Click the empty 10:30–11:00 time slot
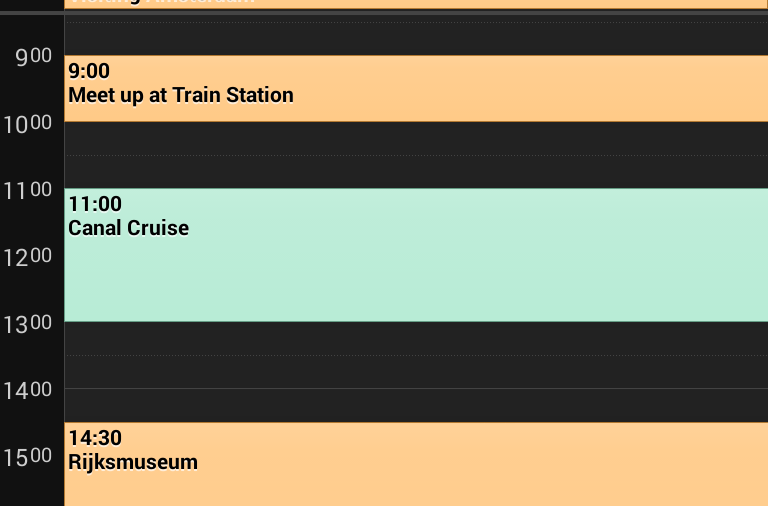 pyautogui.click(x=416, y=172)
